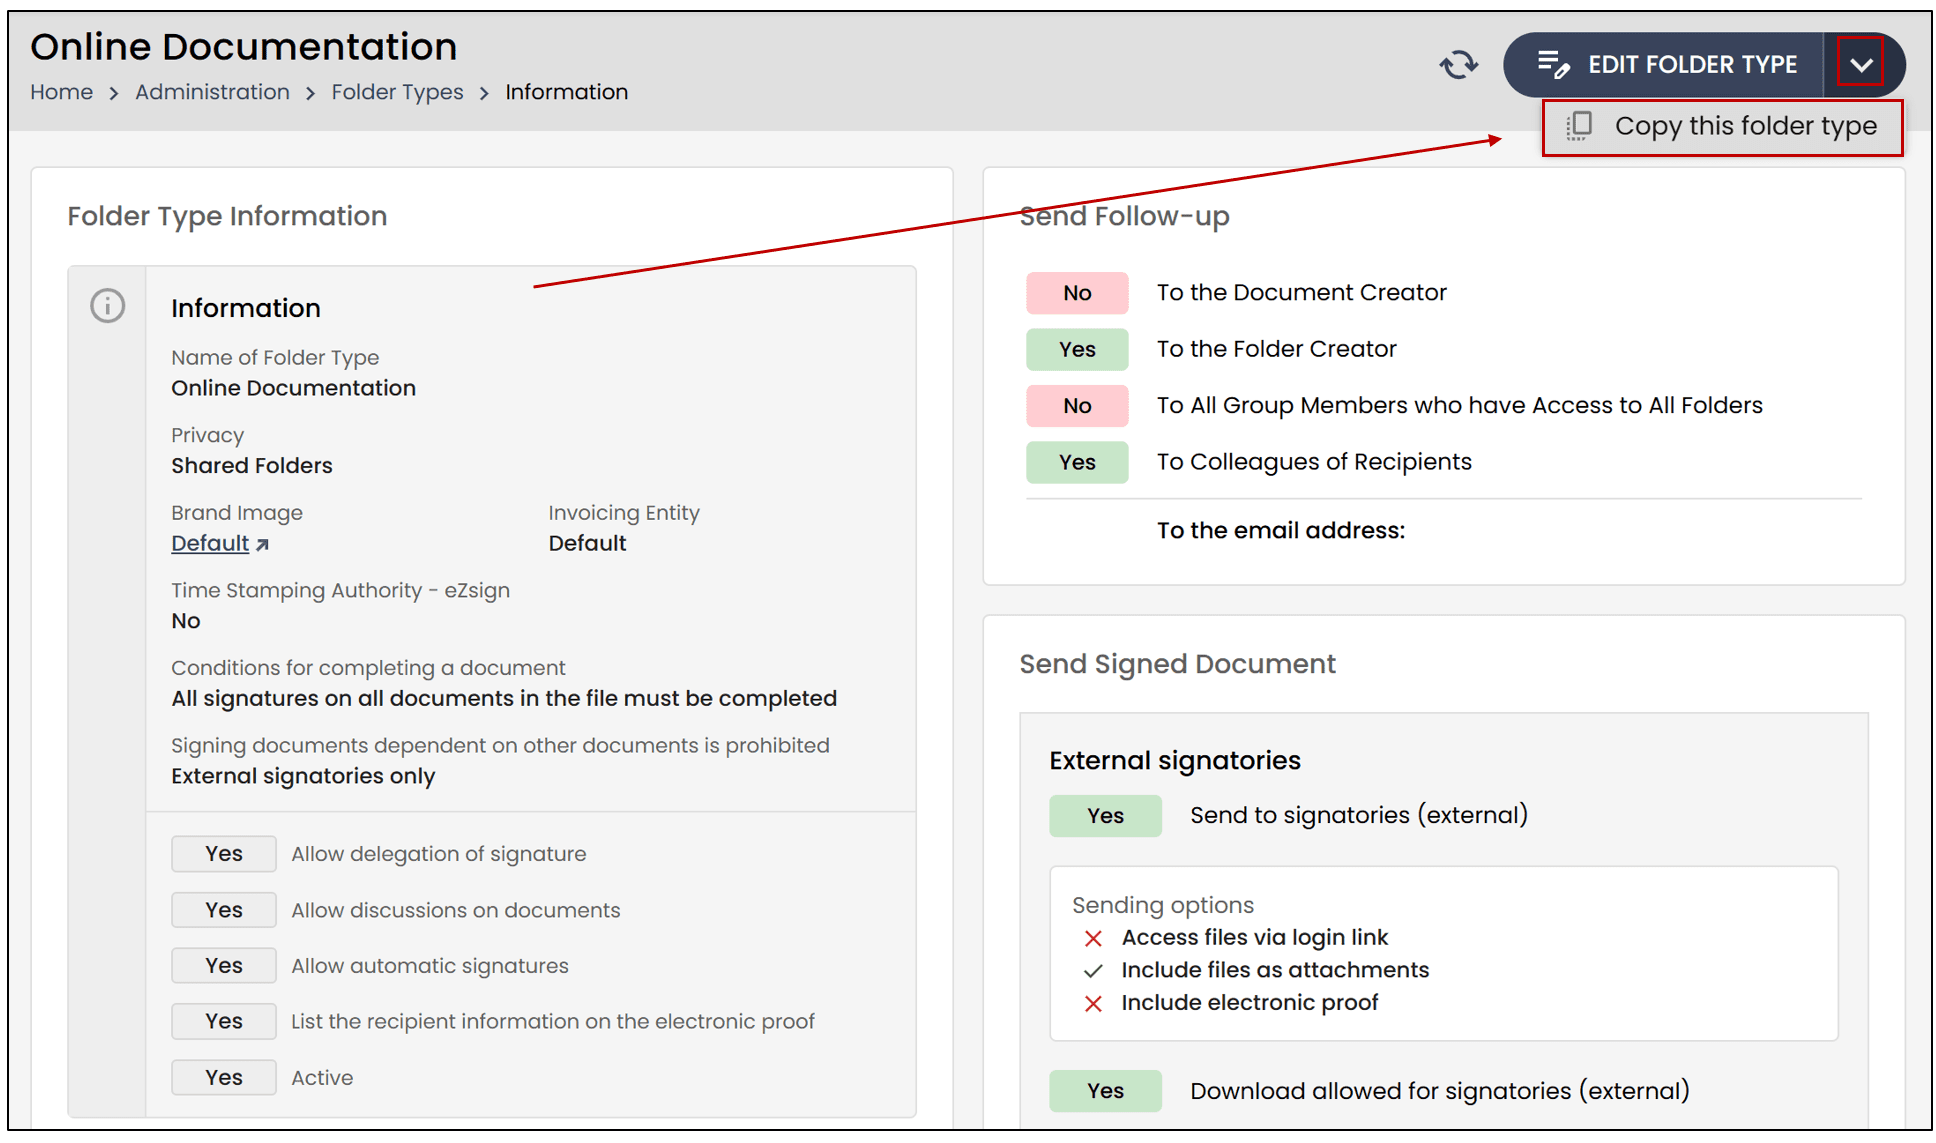Click the copy folder type icon
This screenshot has width=1936, height=1143.
[1579, 126]
